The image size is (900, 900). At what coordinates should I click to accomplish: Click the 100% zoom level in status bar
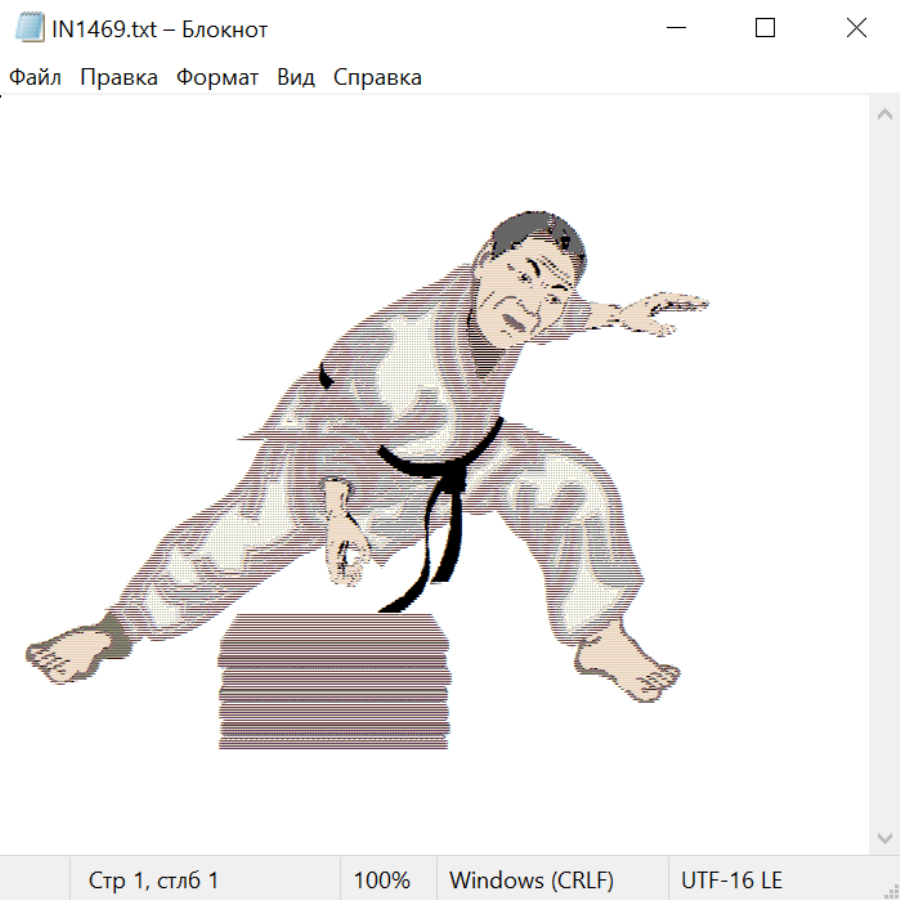tap(382, 880)
